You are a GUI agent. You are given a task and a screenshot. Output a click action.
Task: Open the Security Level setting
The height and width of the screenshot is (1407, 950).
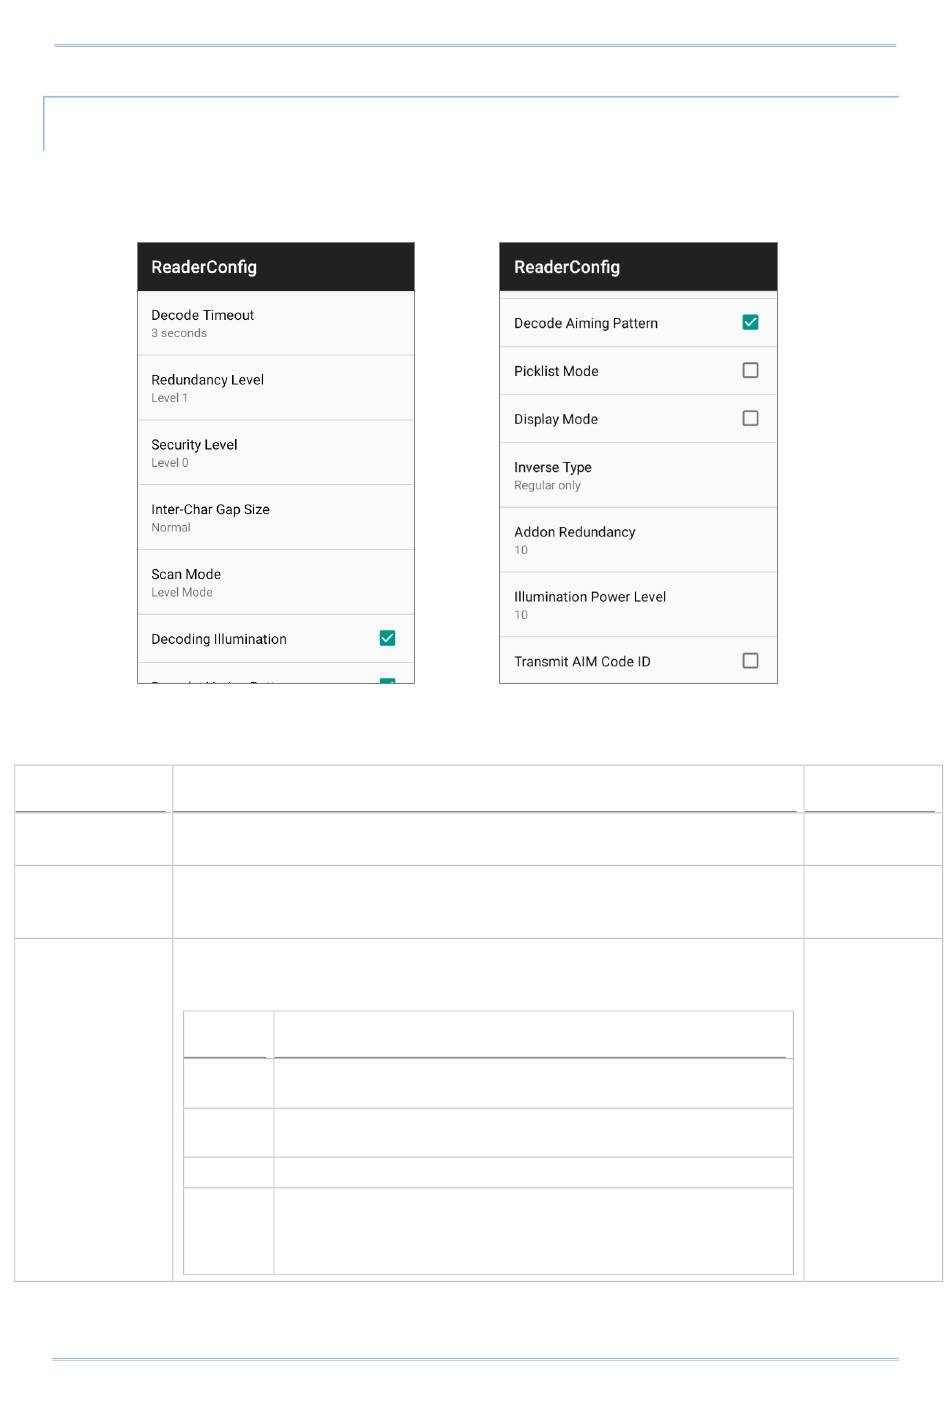[275, 453]
